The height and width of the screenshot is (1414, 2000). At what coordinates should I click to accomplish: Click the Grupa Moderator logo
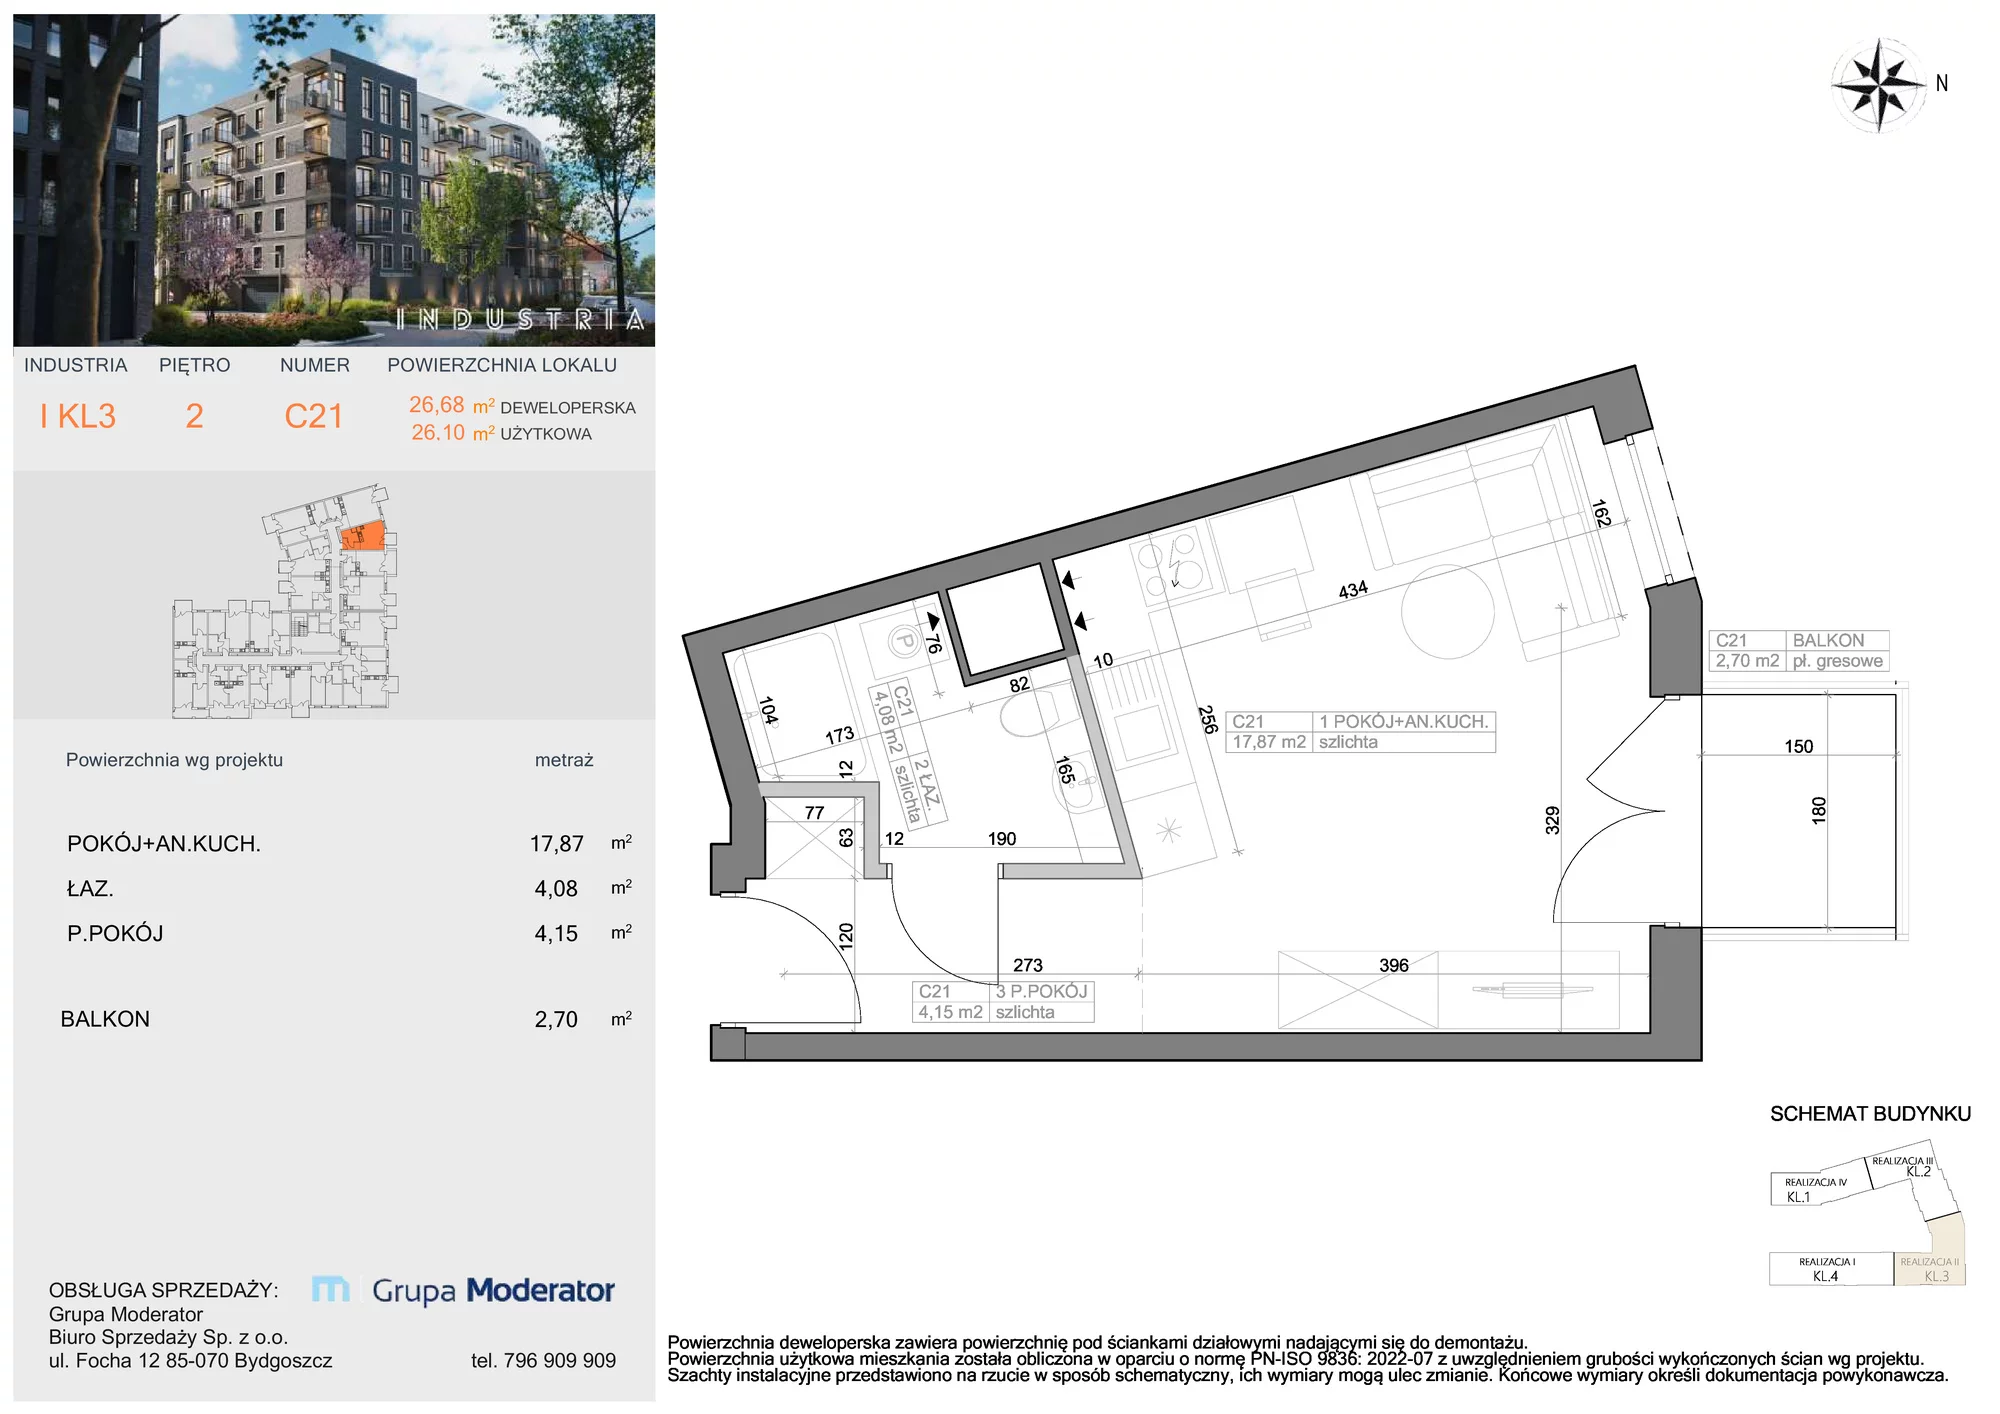pos(463,1290)
